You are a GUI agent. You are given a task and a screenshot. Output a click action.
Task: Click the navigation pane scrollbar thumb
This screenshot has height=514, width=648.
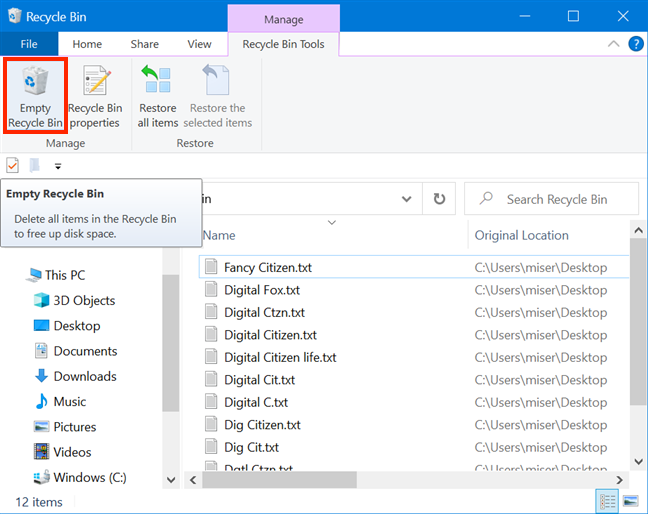coord(171,343)
